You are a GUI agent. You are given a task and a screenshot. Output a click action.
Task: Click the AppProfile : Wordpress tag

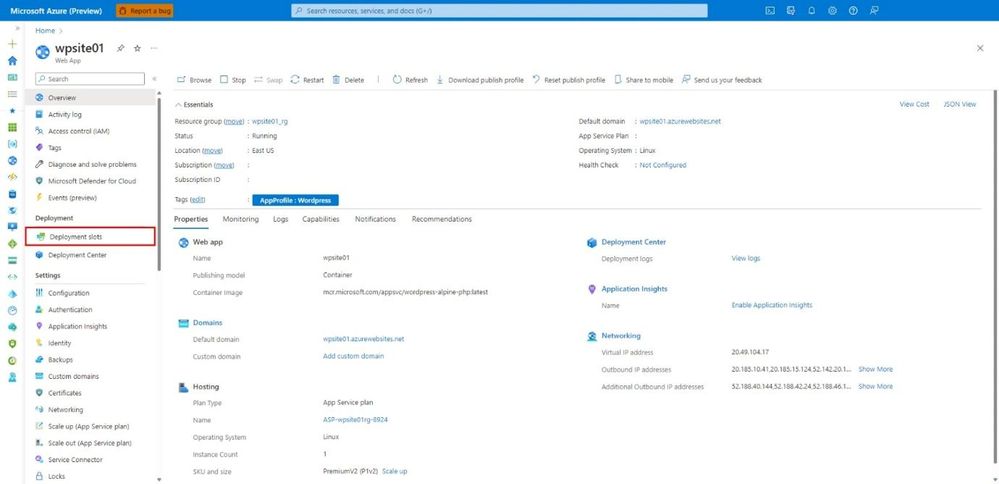tap(296, 201)
